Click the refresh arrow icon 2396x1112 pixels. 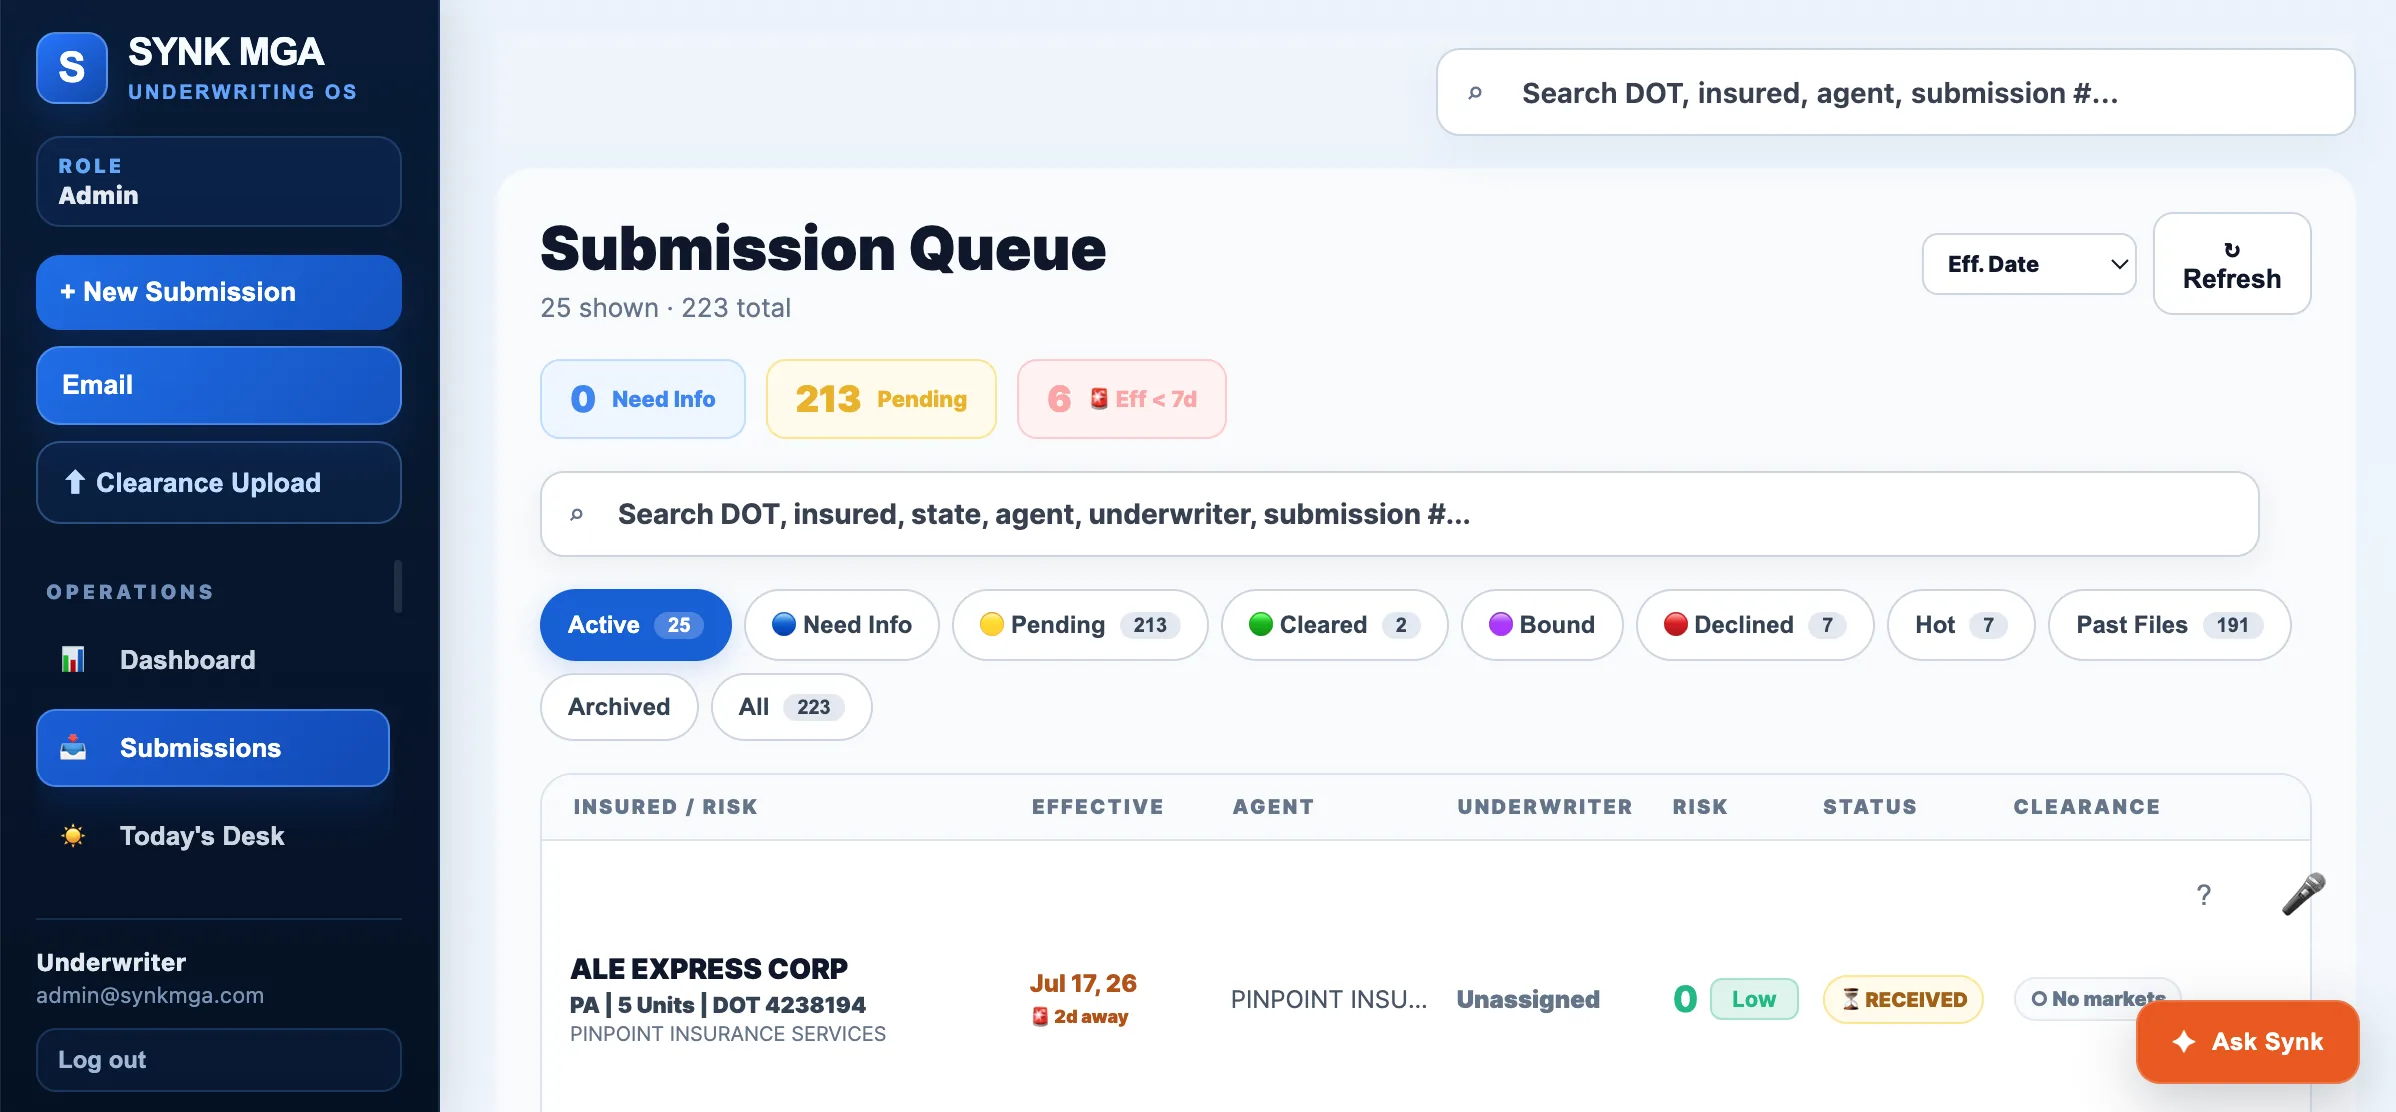[2232, 250]
